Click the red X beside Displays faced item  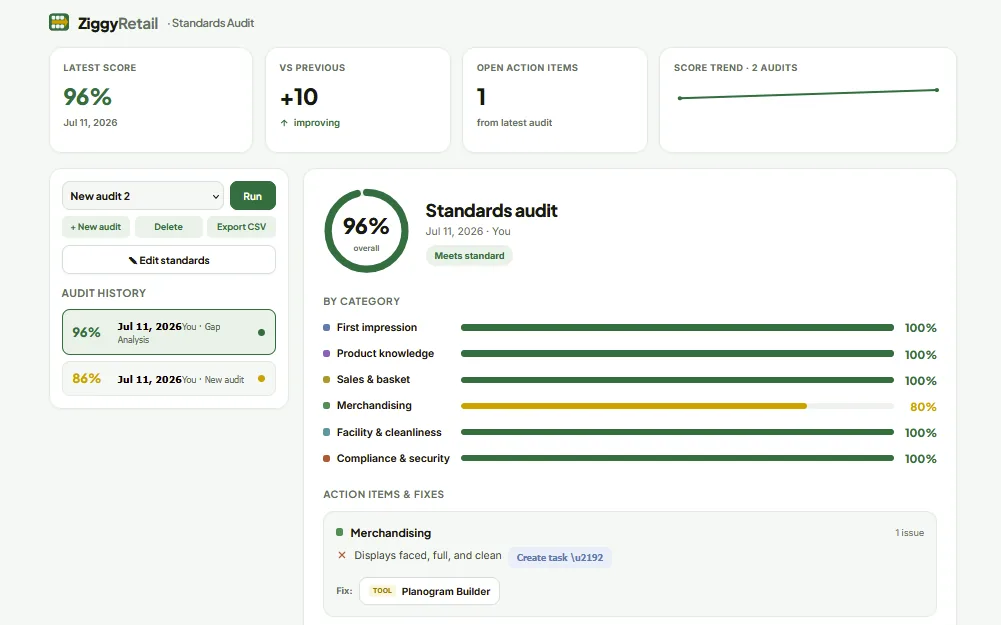click(342, 555)
